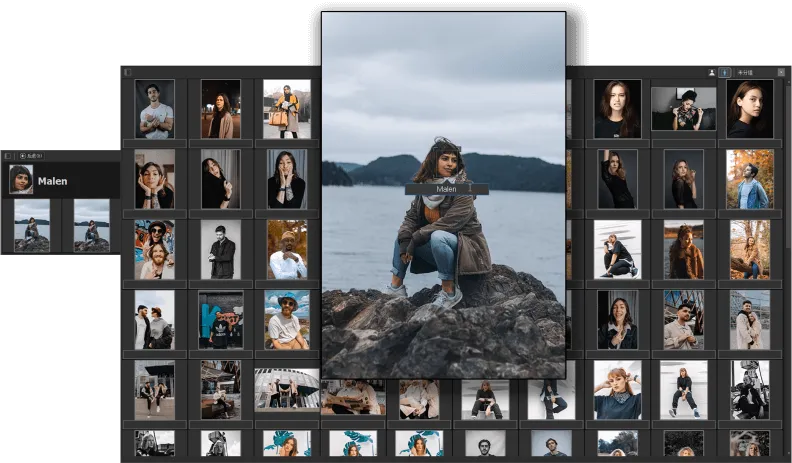
Task: Tick the checkbox in the Malen panel header
Action: pyautogui.click(x=8, y=156)
